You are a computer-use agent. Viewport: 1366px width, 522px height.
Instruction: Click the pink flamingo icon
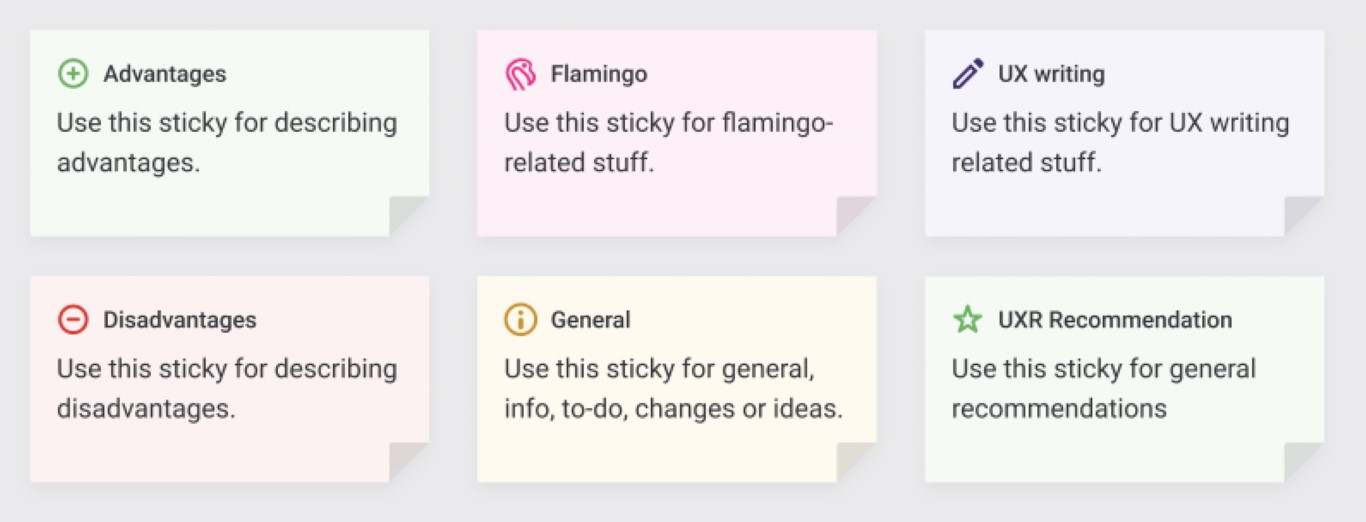[x=520, y=74]
